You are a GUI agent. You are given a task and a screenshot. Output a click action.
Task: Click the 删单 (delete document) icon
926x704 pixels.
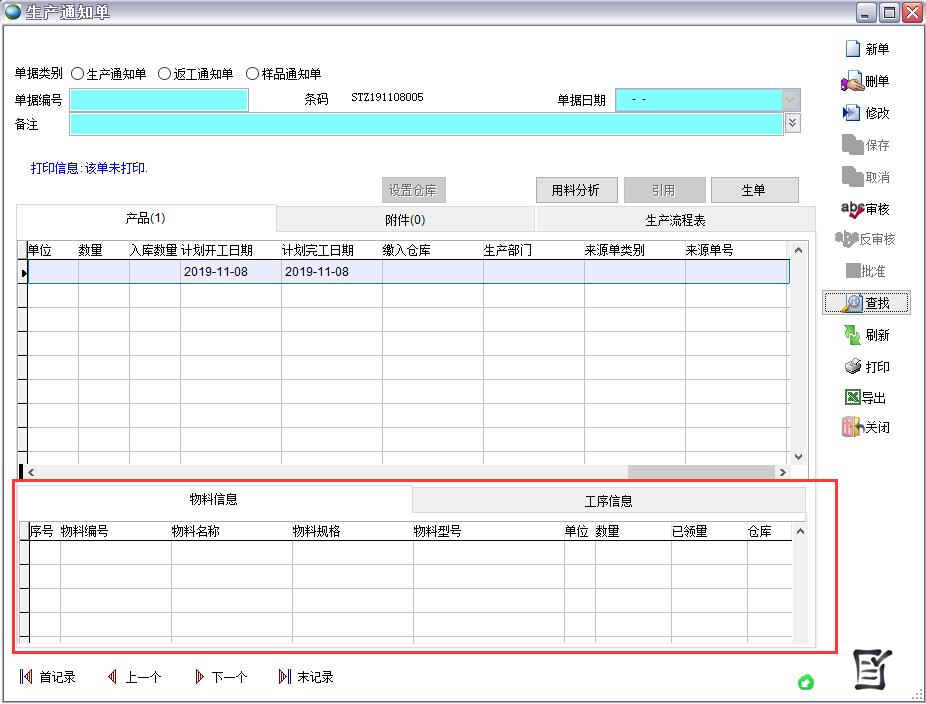[852, 81]
